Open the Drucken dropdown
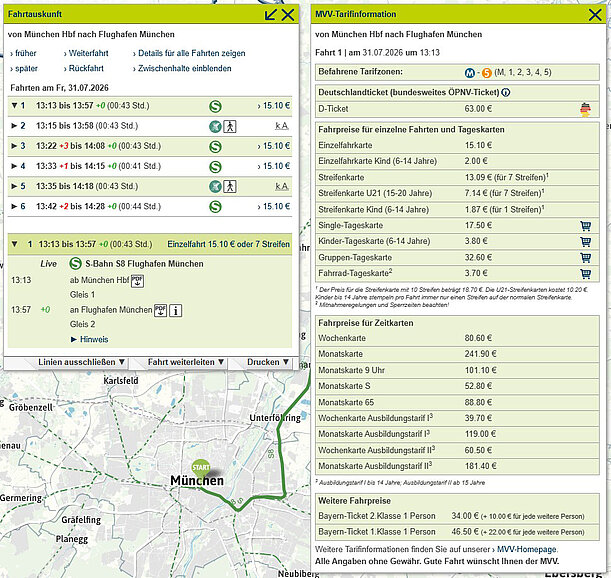Screen dimensions: 611x578 [x=268, y=362]
